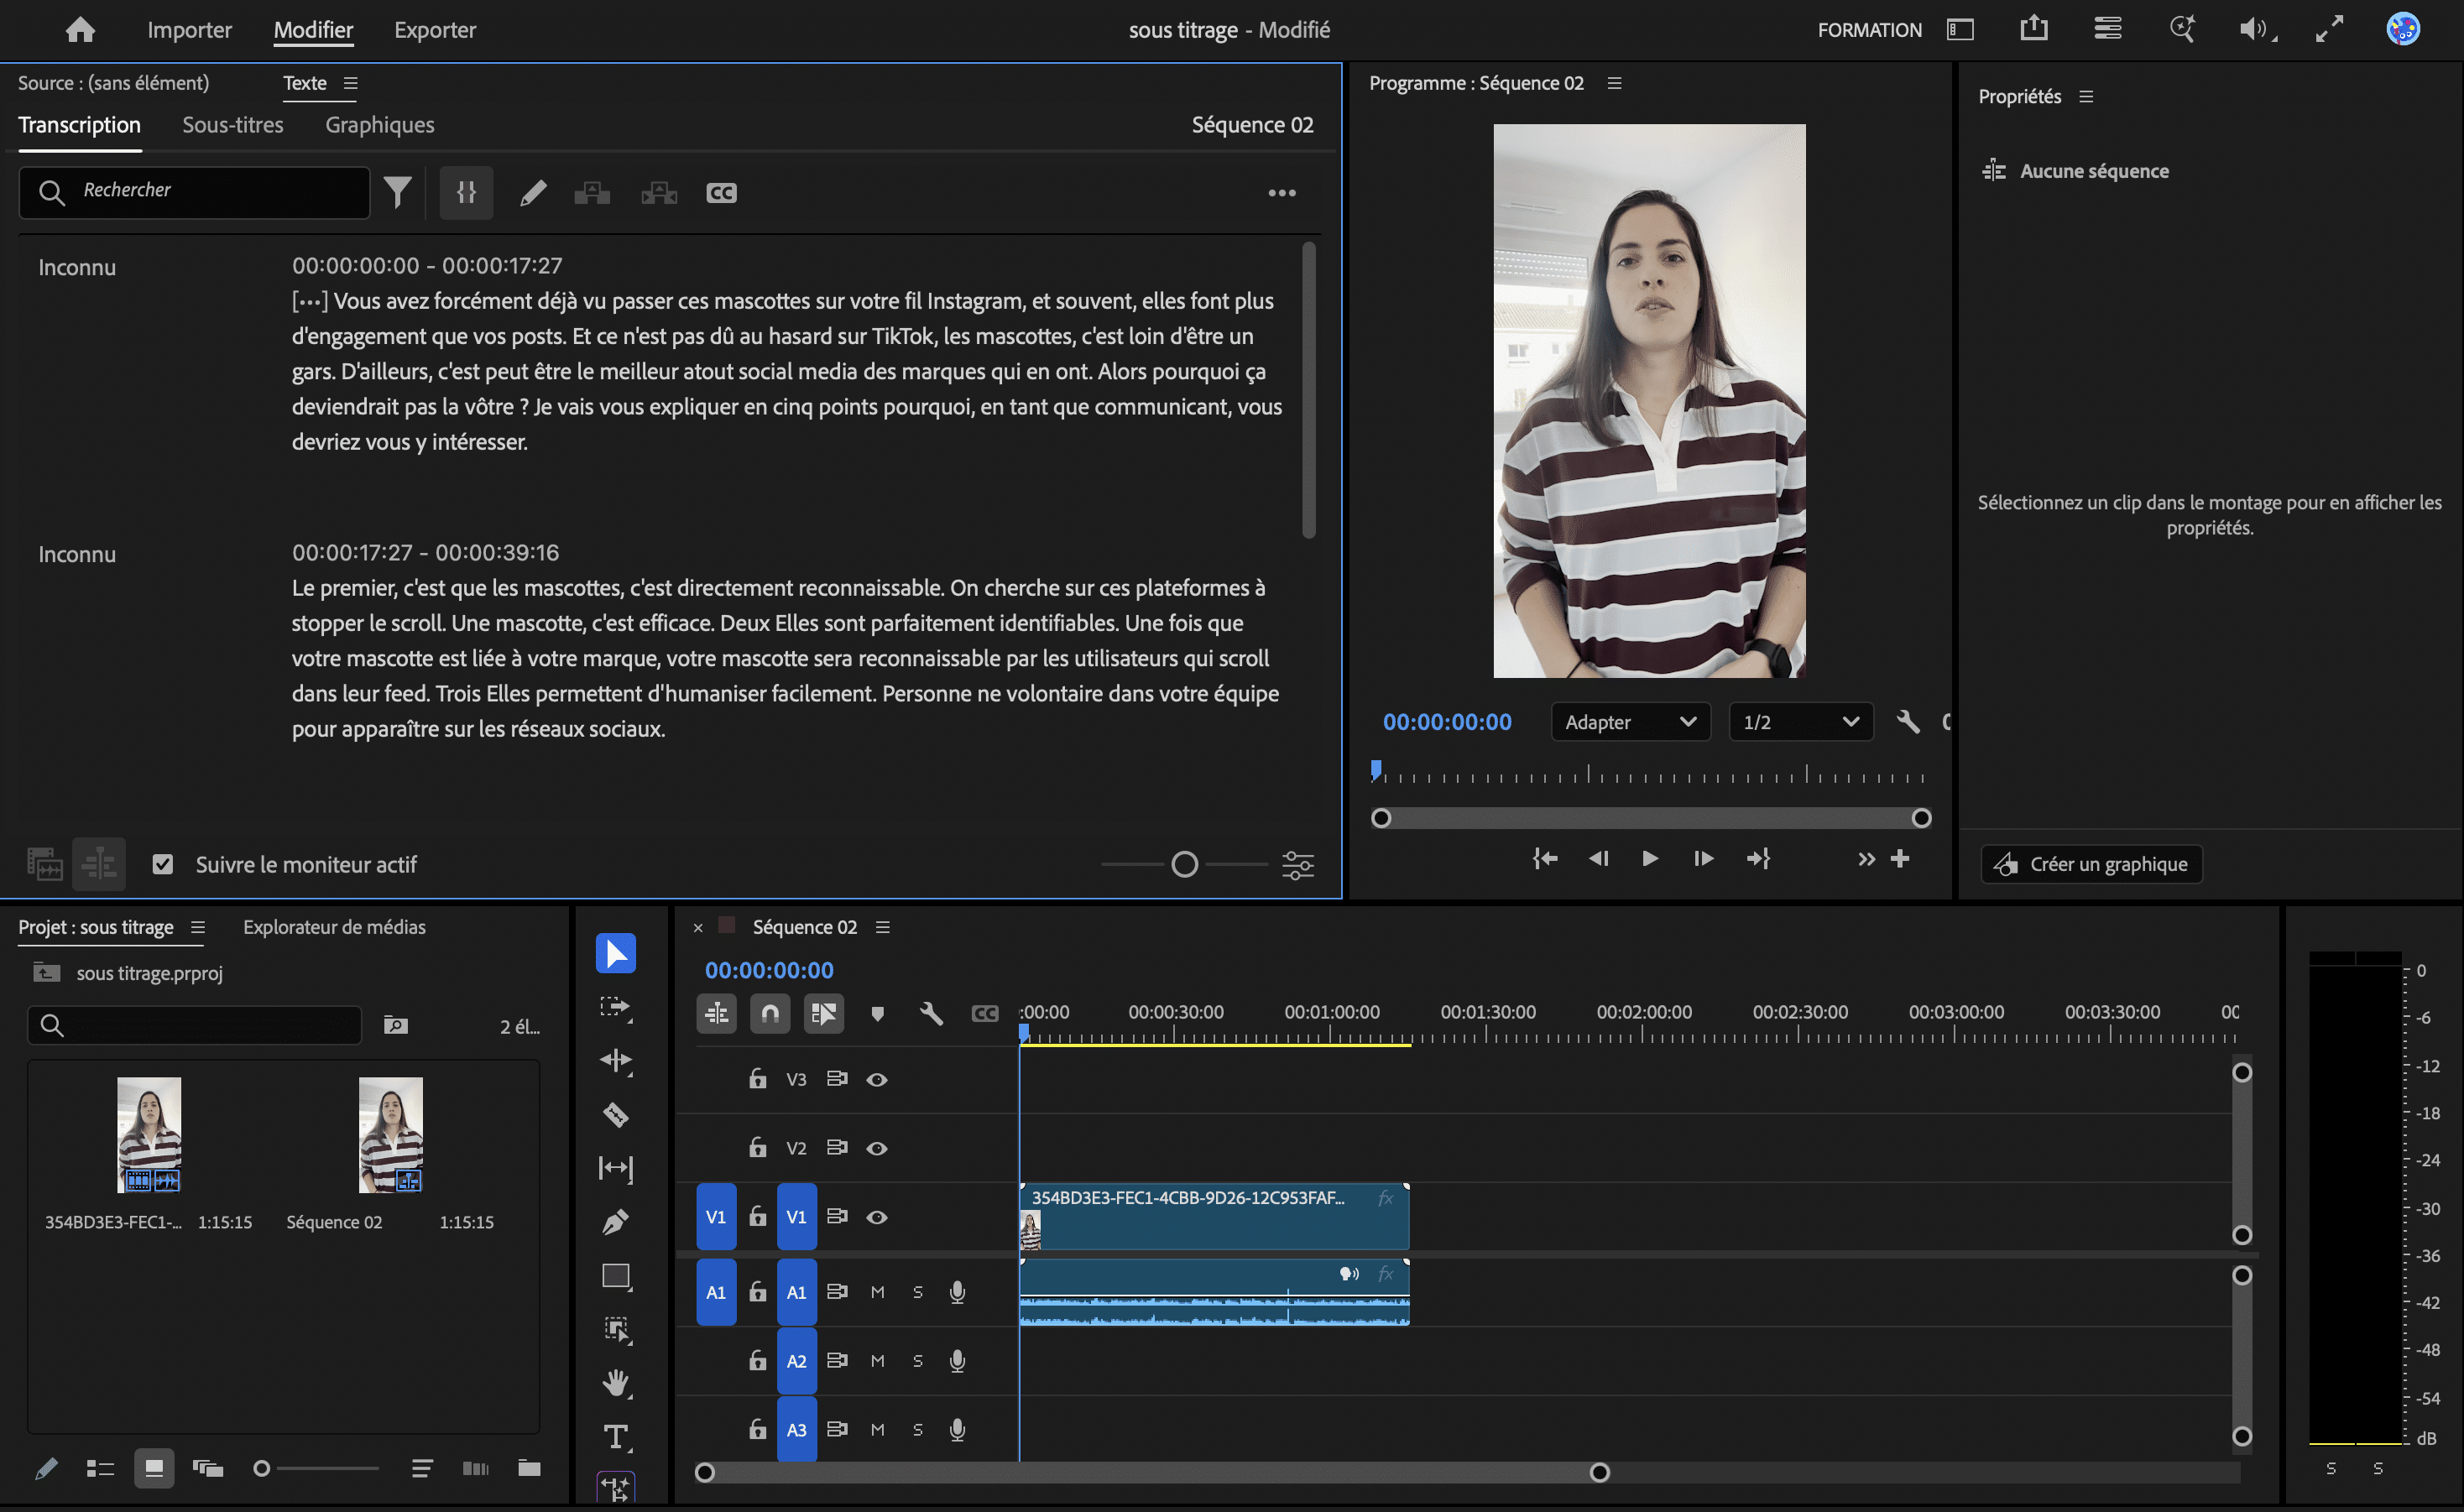Open the Séquence 02 timeline panel menu

click(x=882, y=927)
